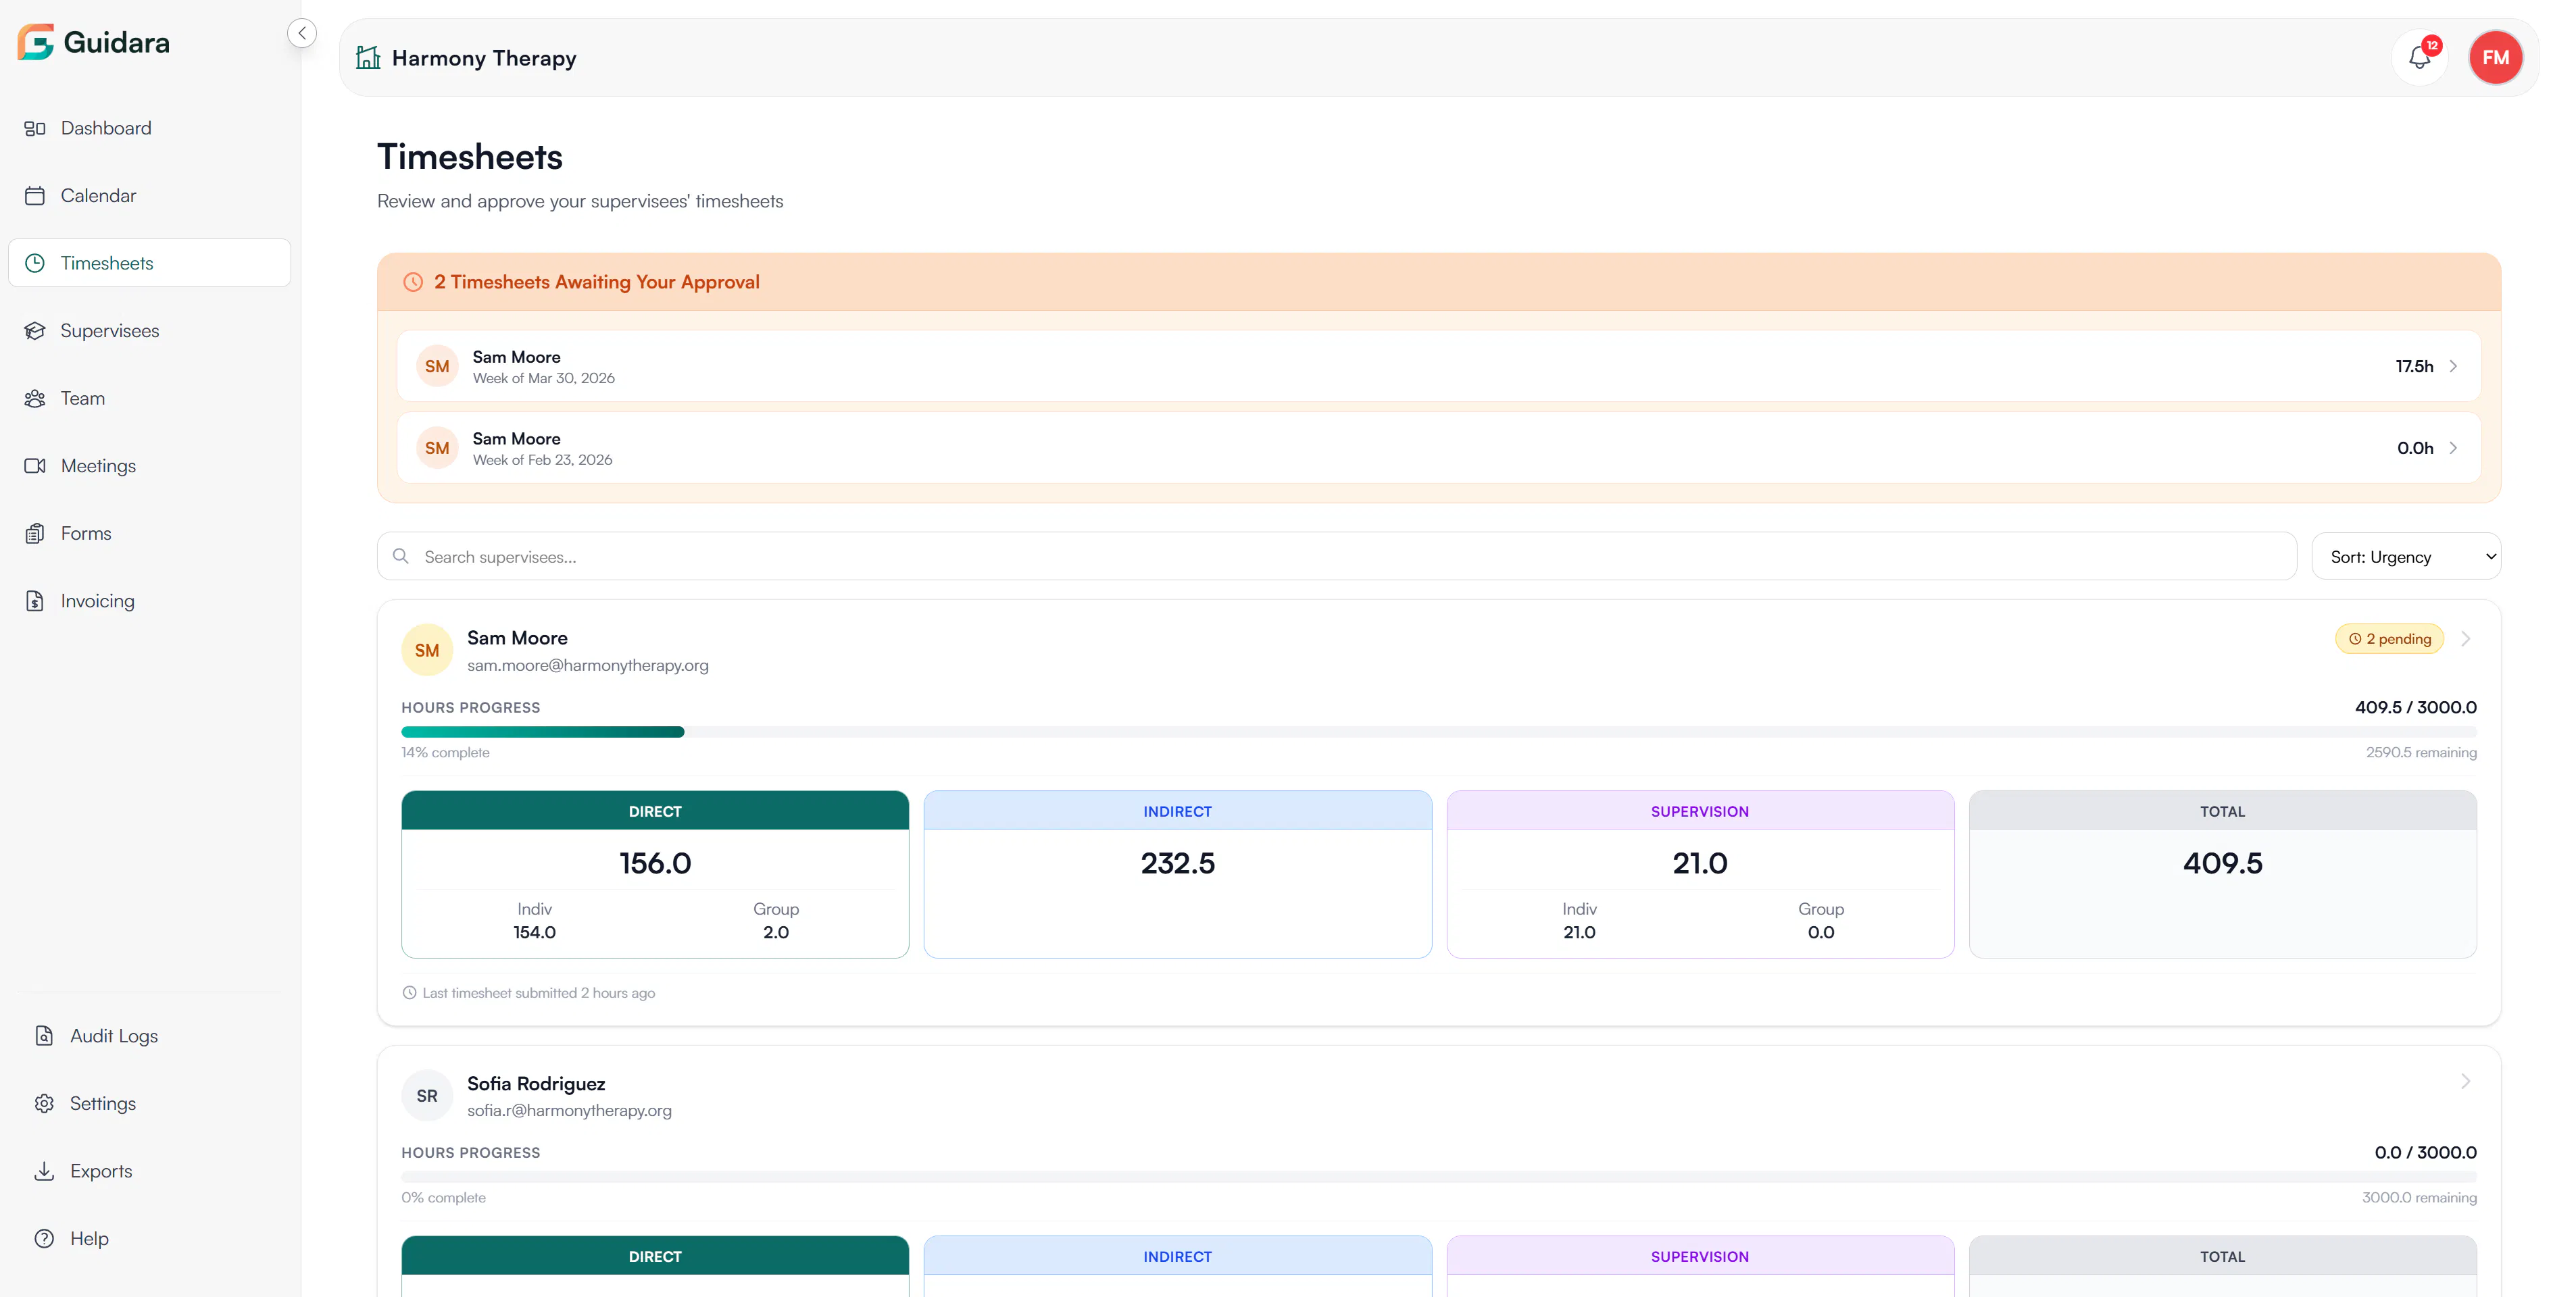Click the Help question mark icon
The height and width of the screenshot is (1297, 2576).
pos(44,1238)
